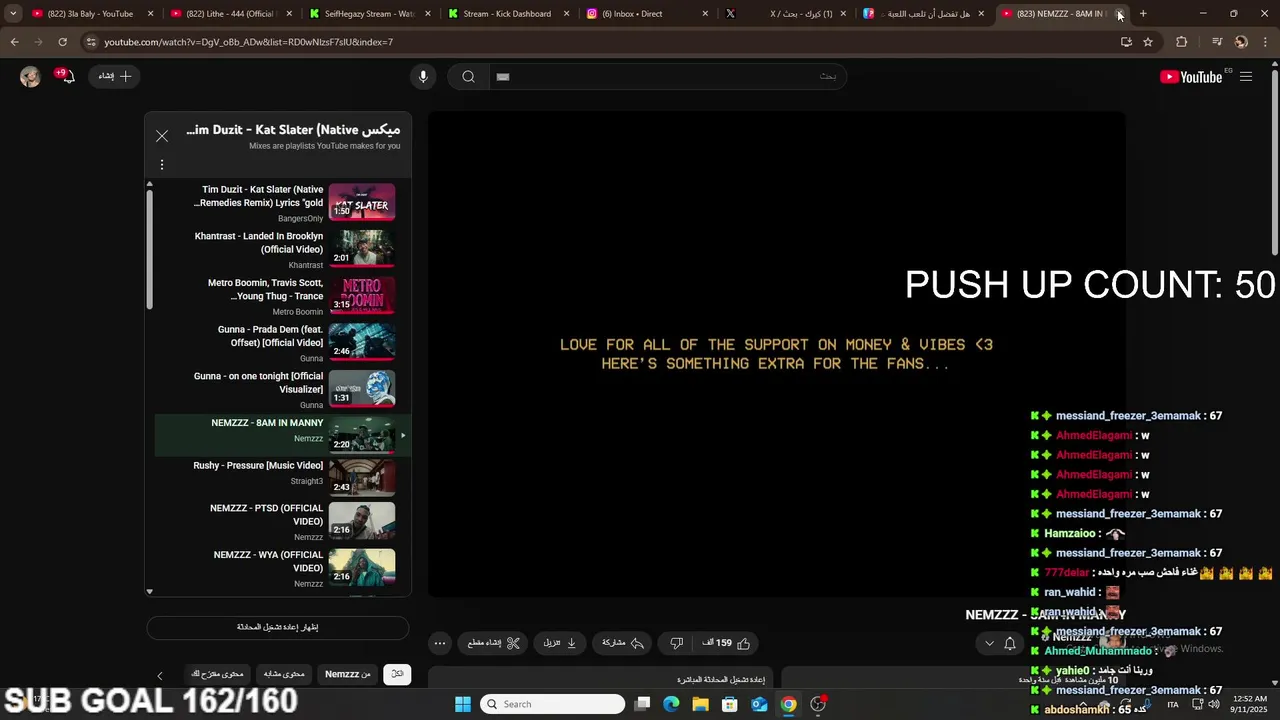Open the playlist three-dot options menu
Image resolution: width=1280 pixels, height=720 pixels.
pos(162,165)
